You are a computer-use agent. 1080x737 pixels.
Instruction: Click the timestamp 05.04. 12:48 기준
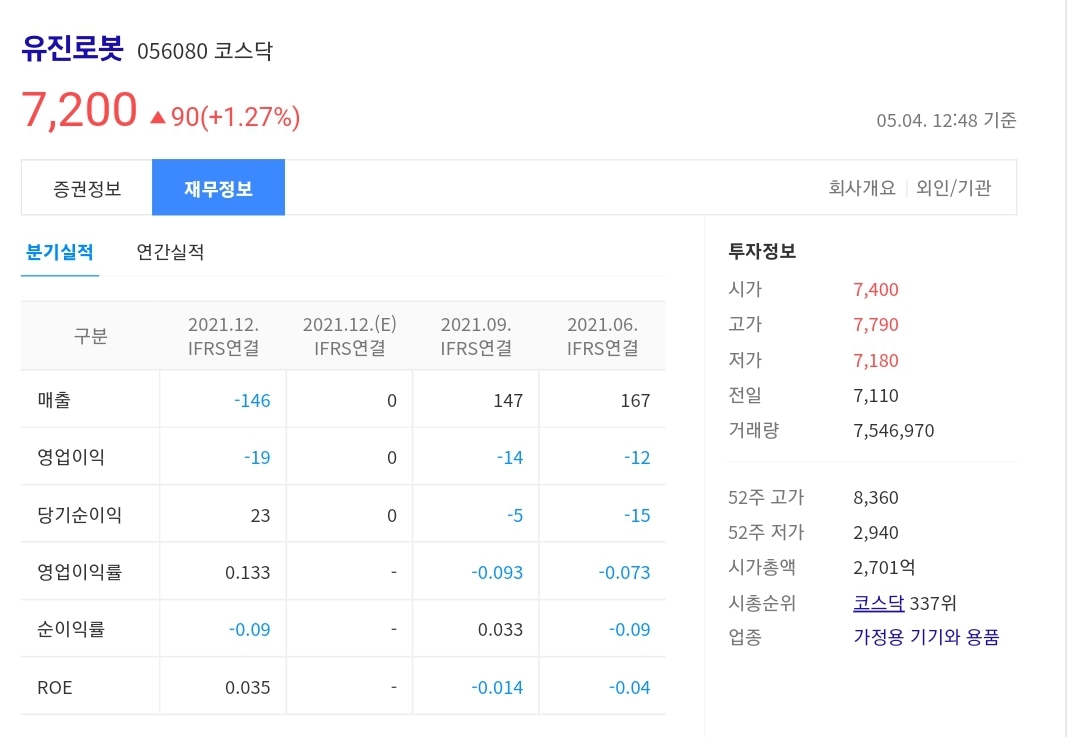946,121
